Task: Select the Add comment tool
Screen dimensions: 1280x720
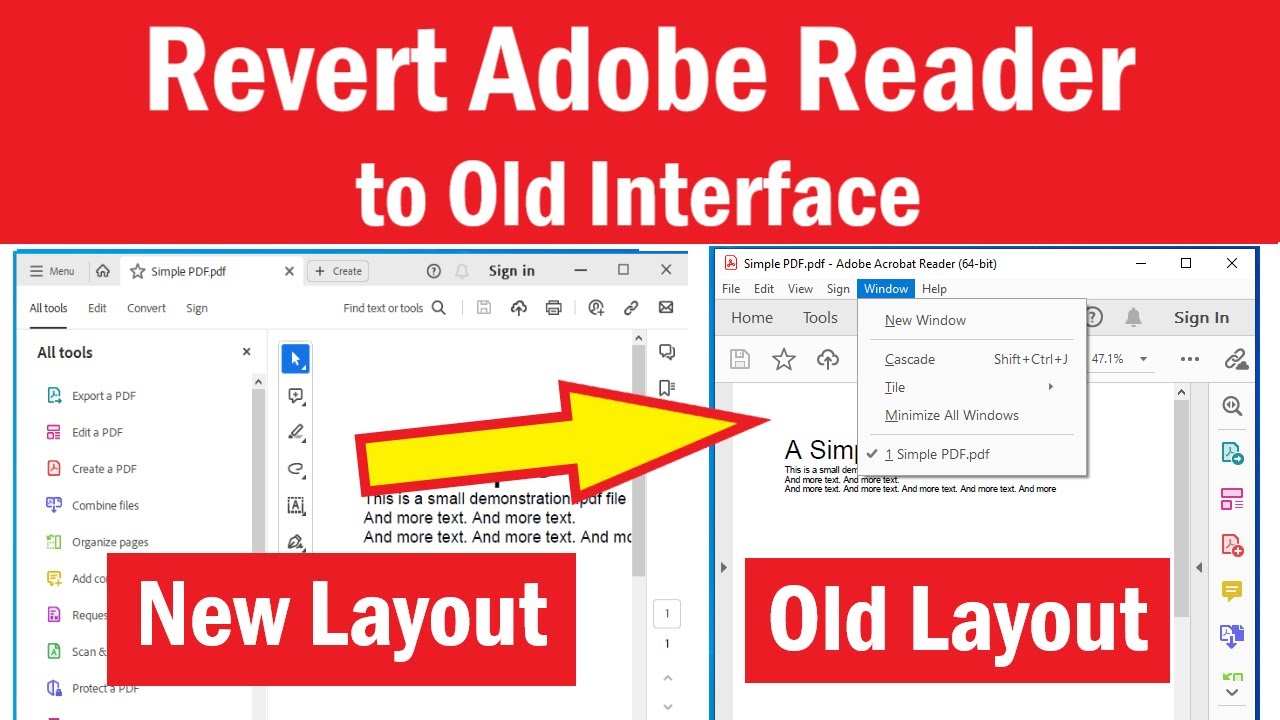Action: [295, 396]
